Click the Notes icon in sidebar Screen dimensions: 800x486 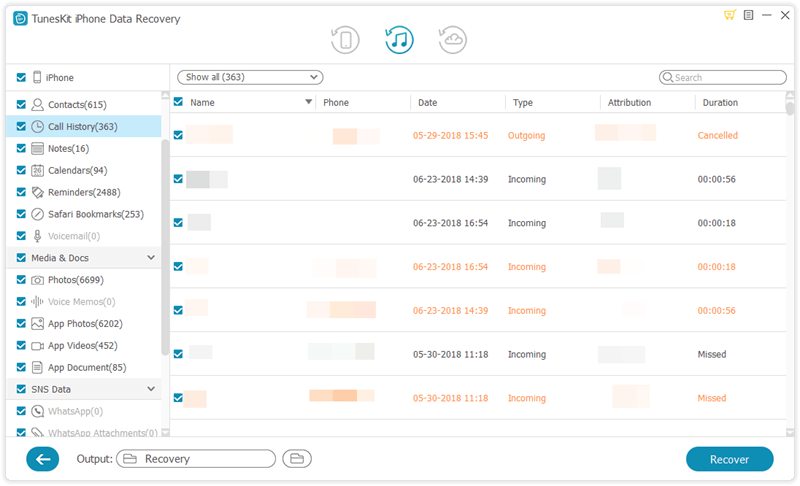tap(37, 148)
